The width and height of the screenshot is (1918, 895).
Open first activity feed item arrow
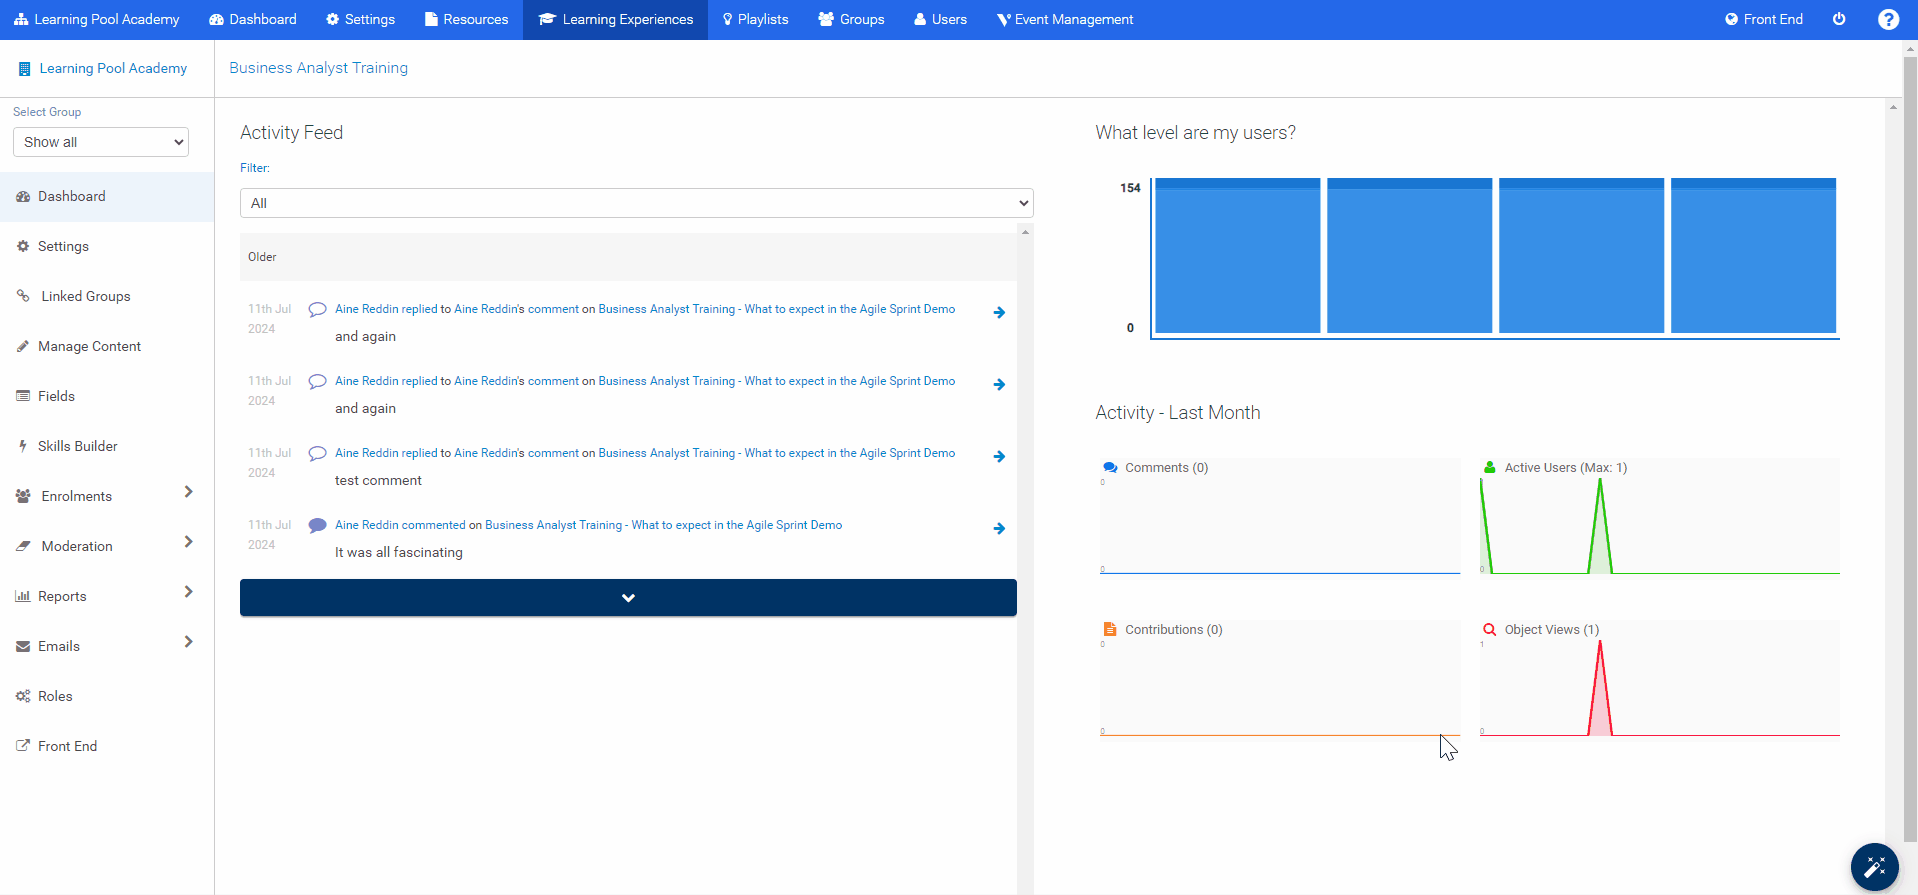pos(999,313)
